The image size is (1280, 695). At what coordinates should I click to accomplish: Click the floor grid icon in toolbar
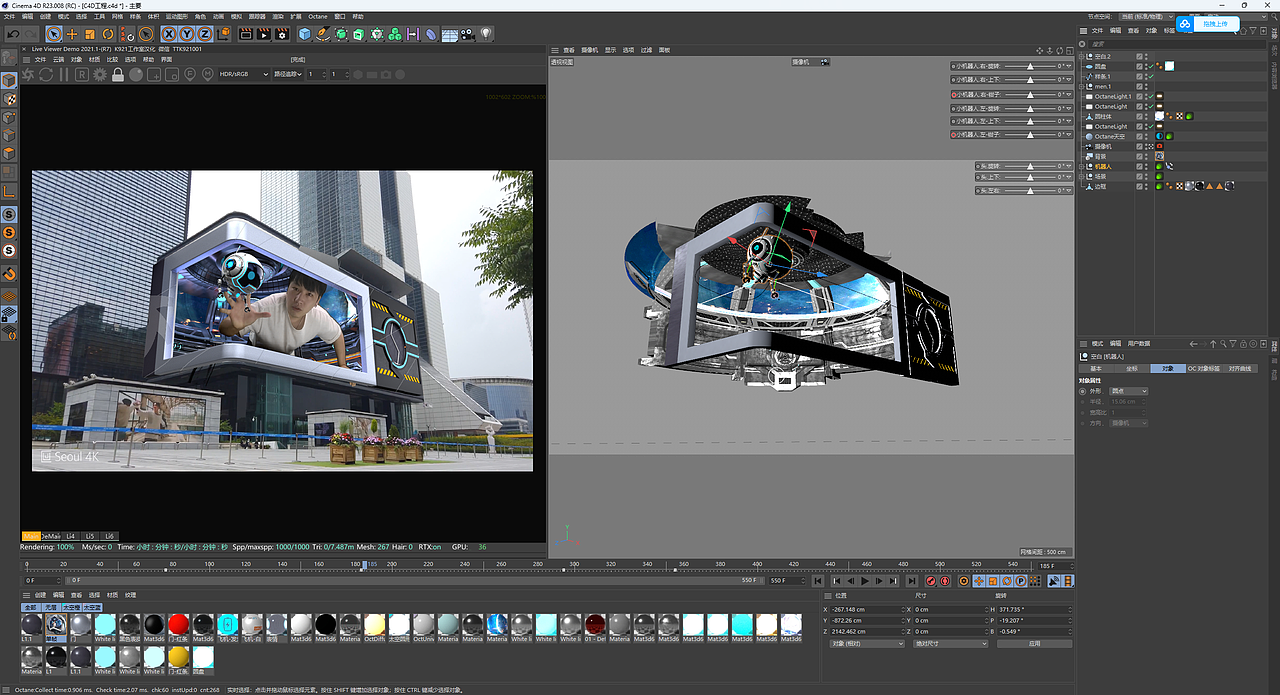[450, 34]
